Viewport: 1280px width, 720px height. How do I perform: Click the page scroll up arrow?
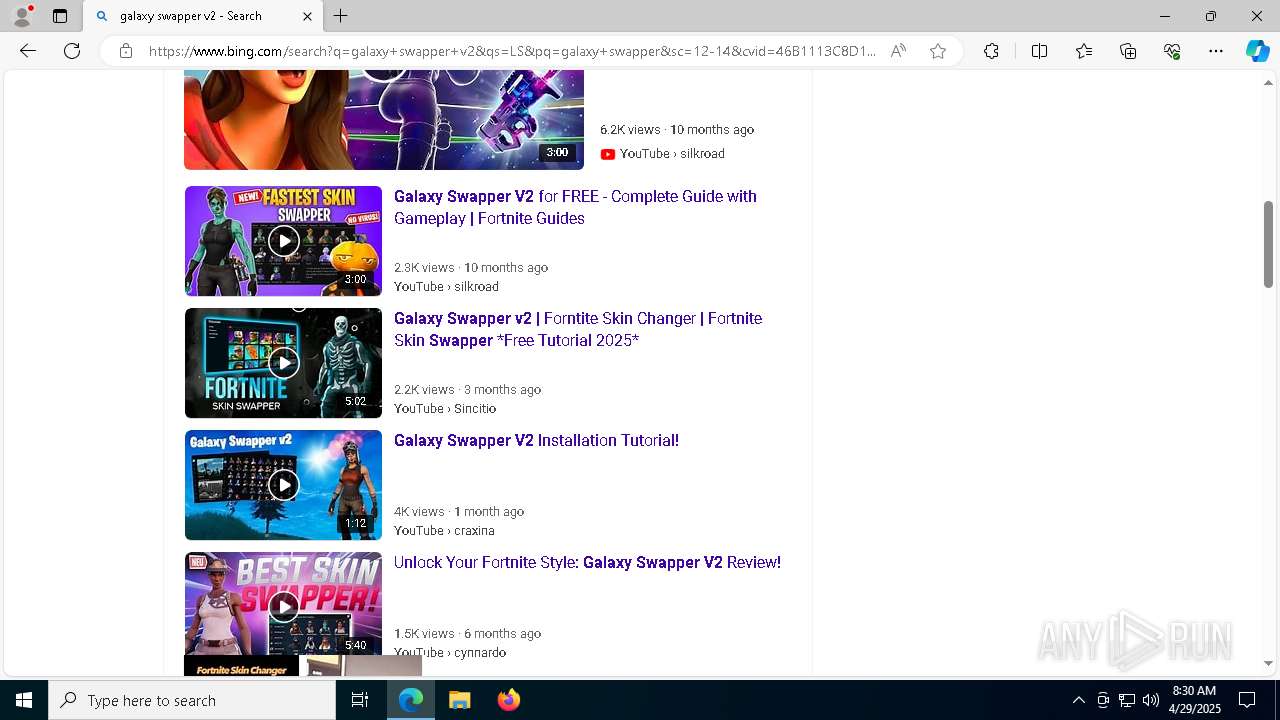coord(1269,83)
